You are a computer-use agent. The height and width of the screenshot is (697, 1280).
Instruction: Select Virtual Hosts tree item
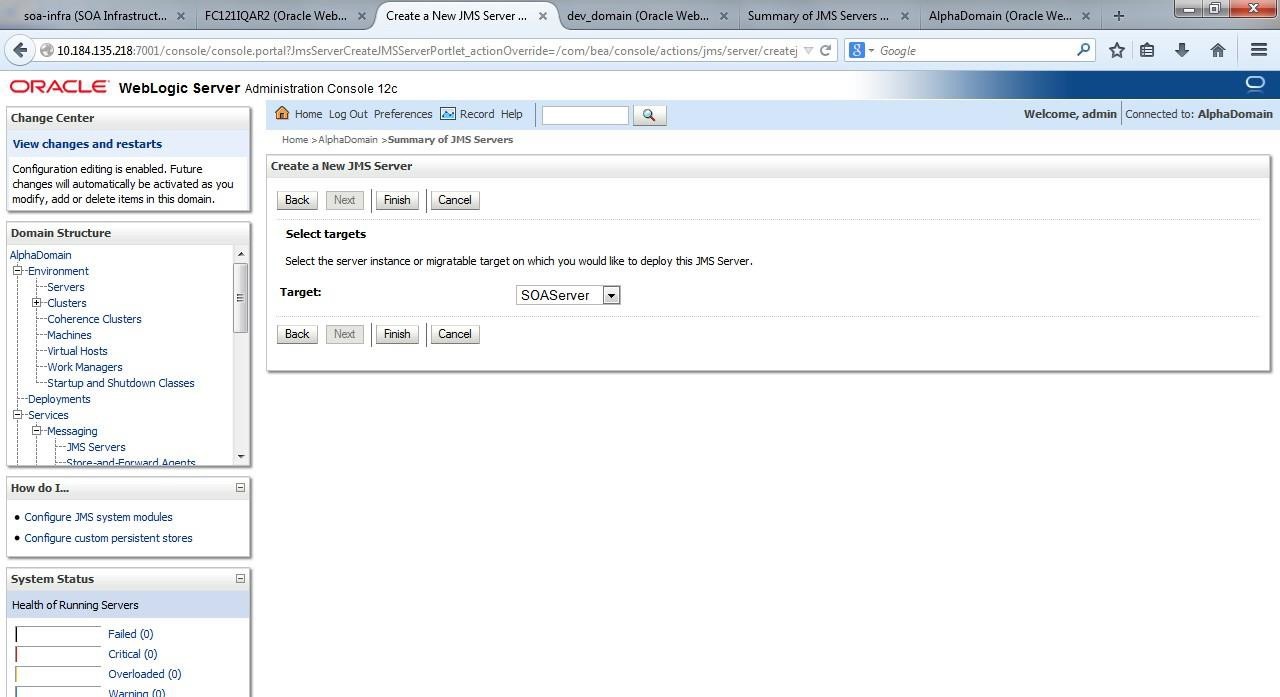pos(77,351)
